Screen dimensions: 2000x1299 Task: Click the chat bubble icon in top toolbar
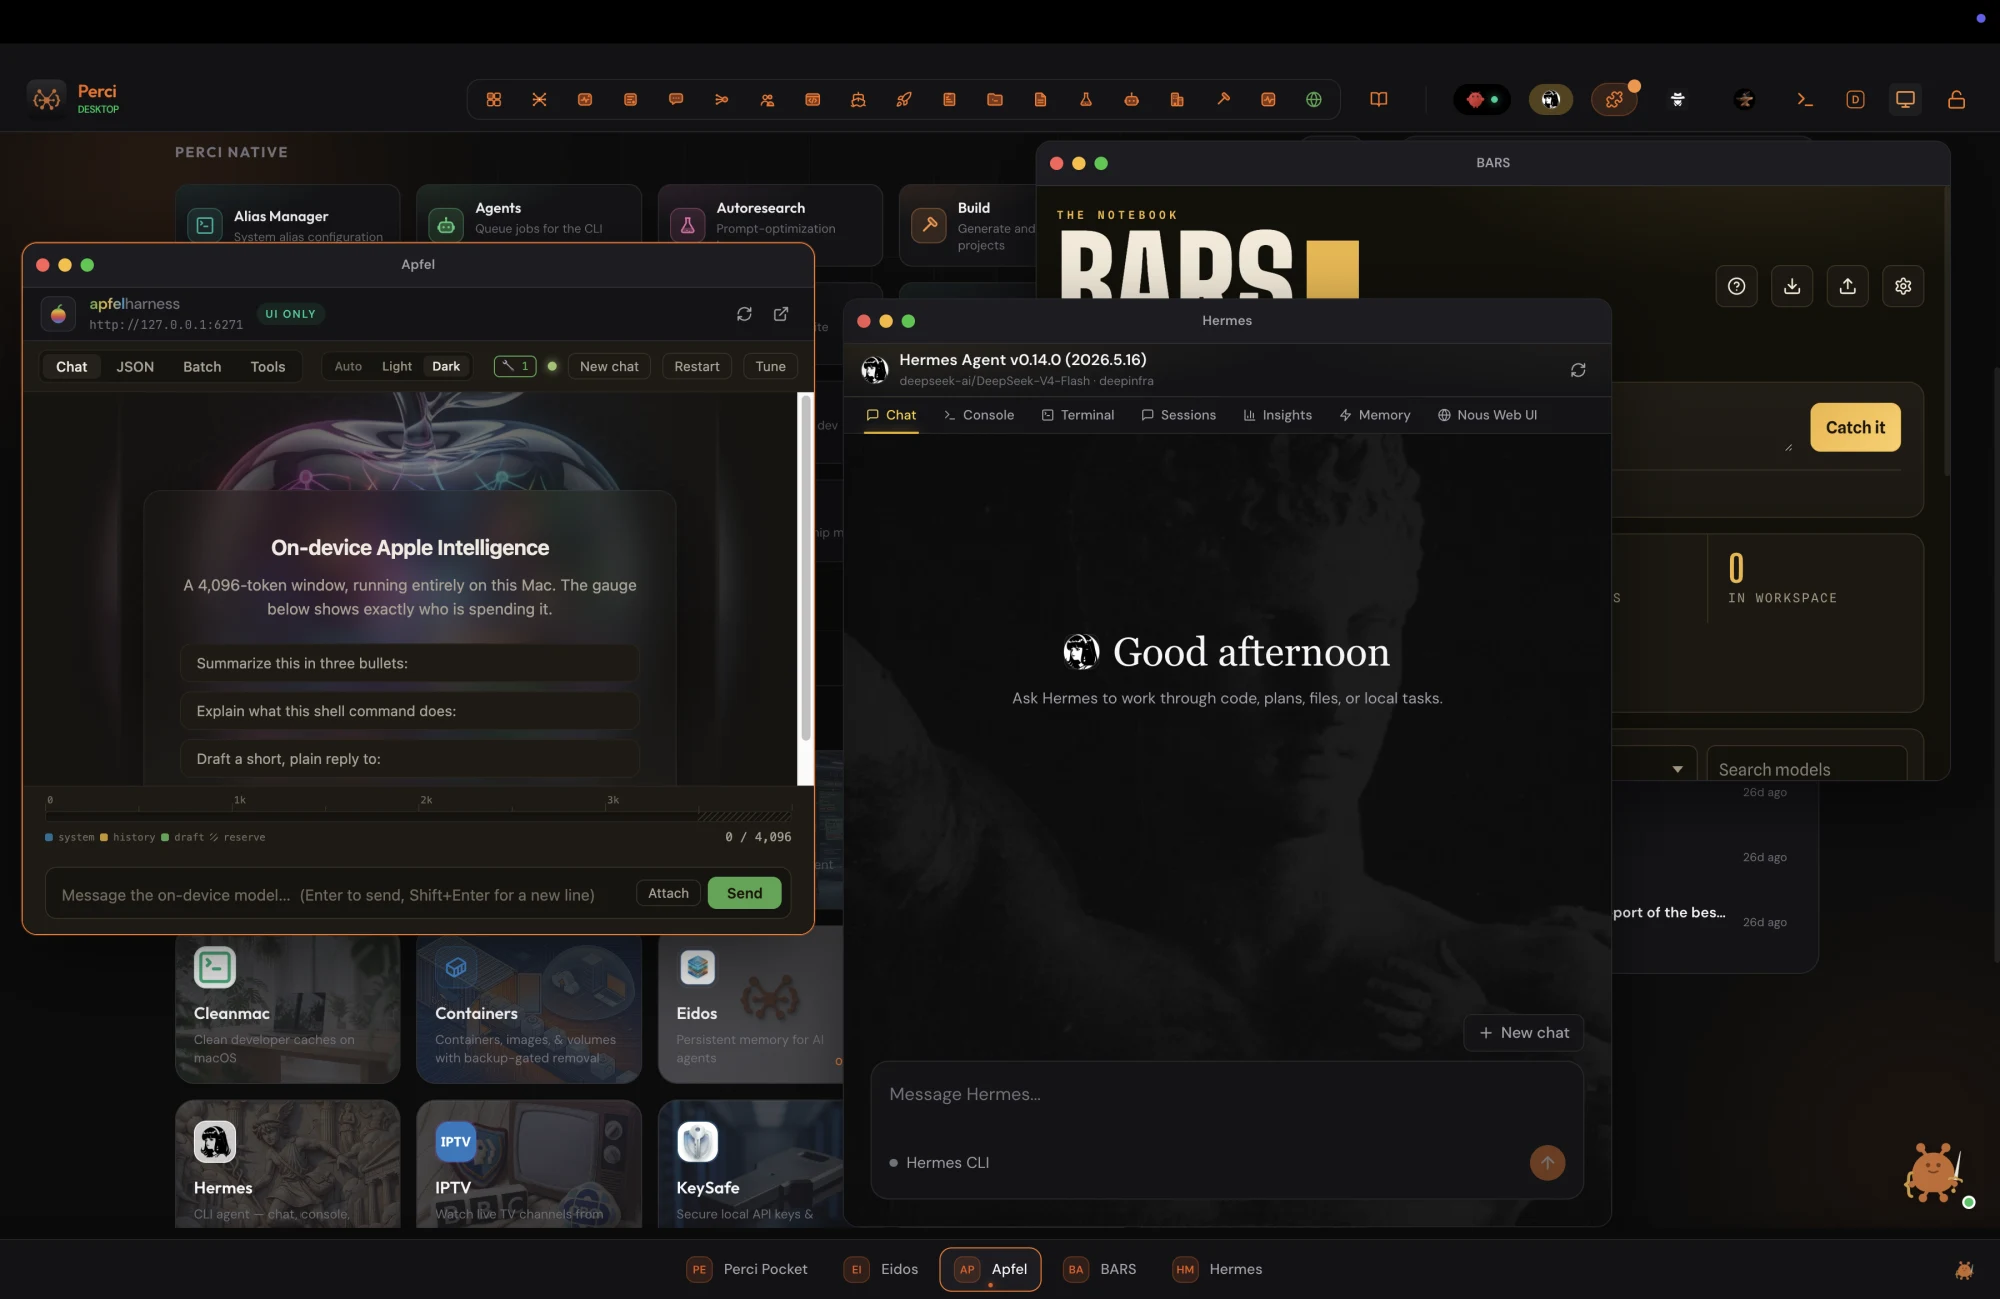click(676, 100)
